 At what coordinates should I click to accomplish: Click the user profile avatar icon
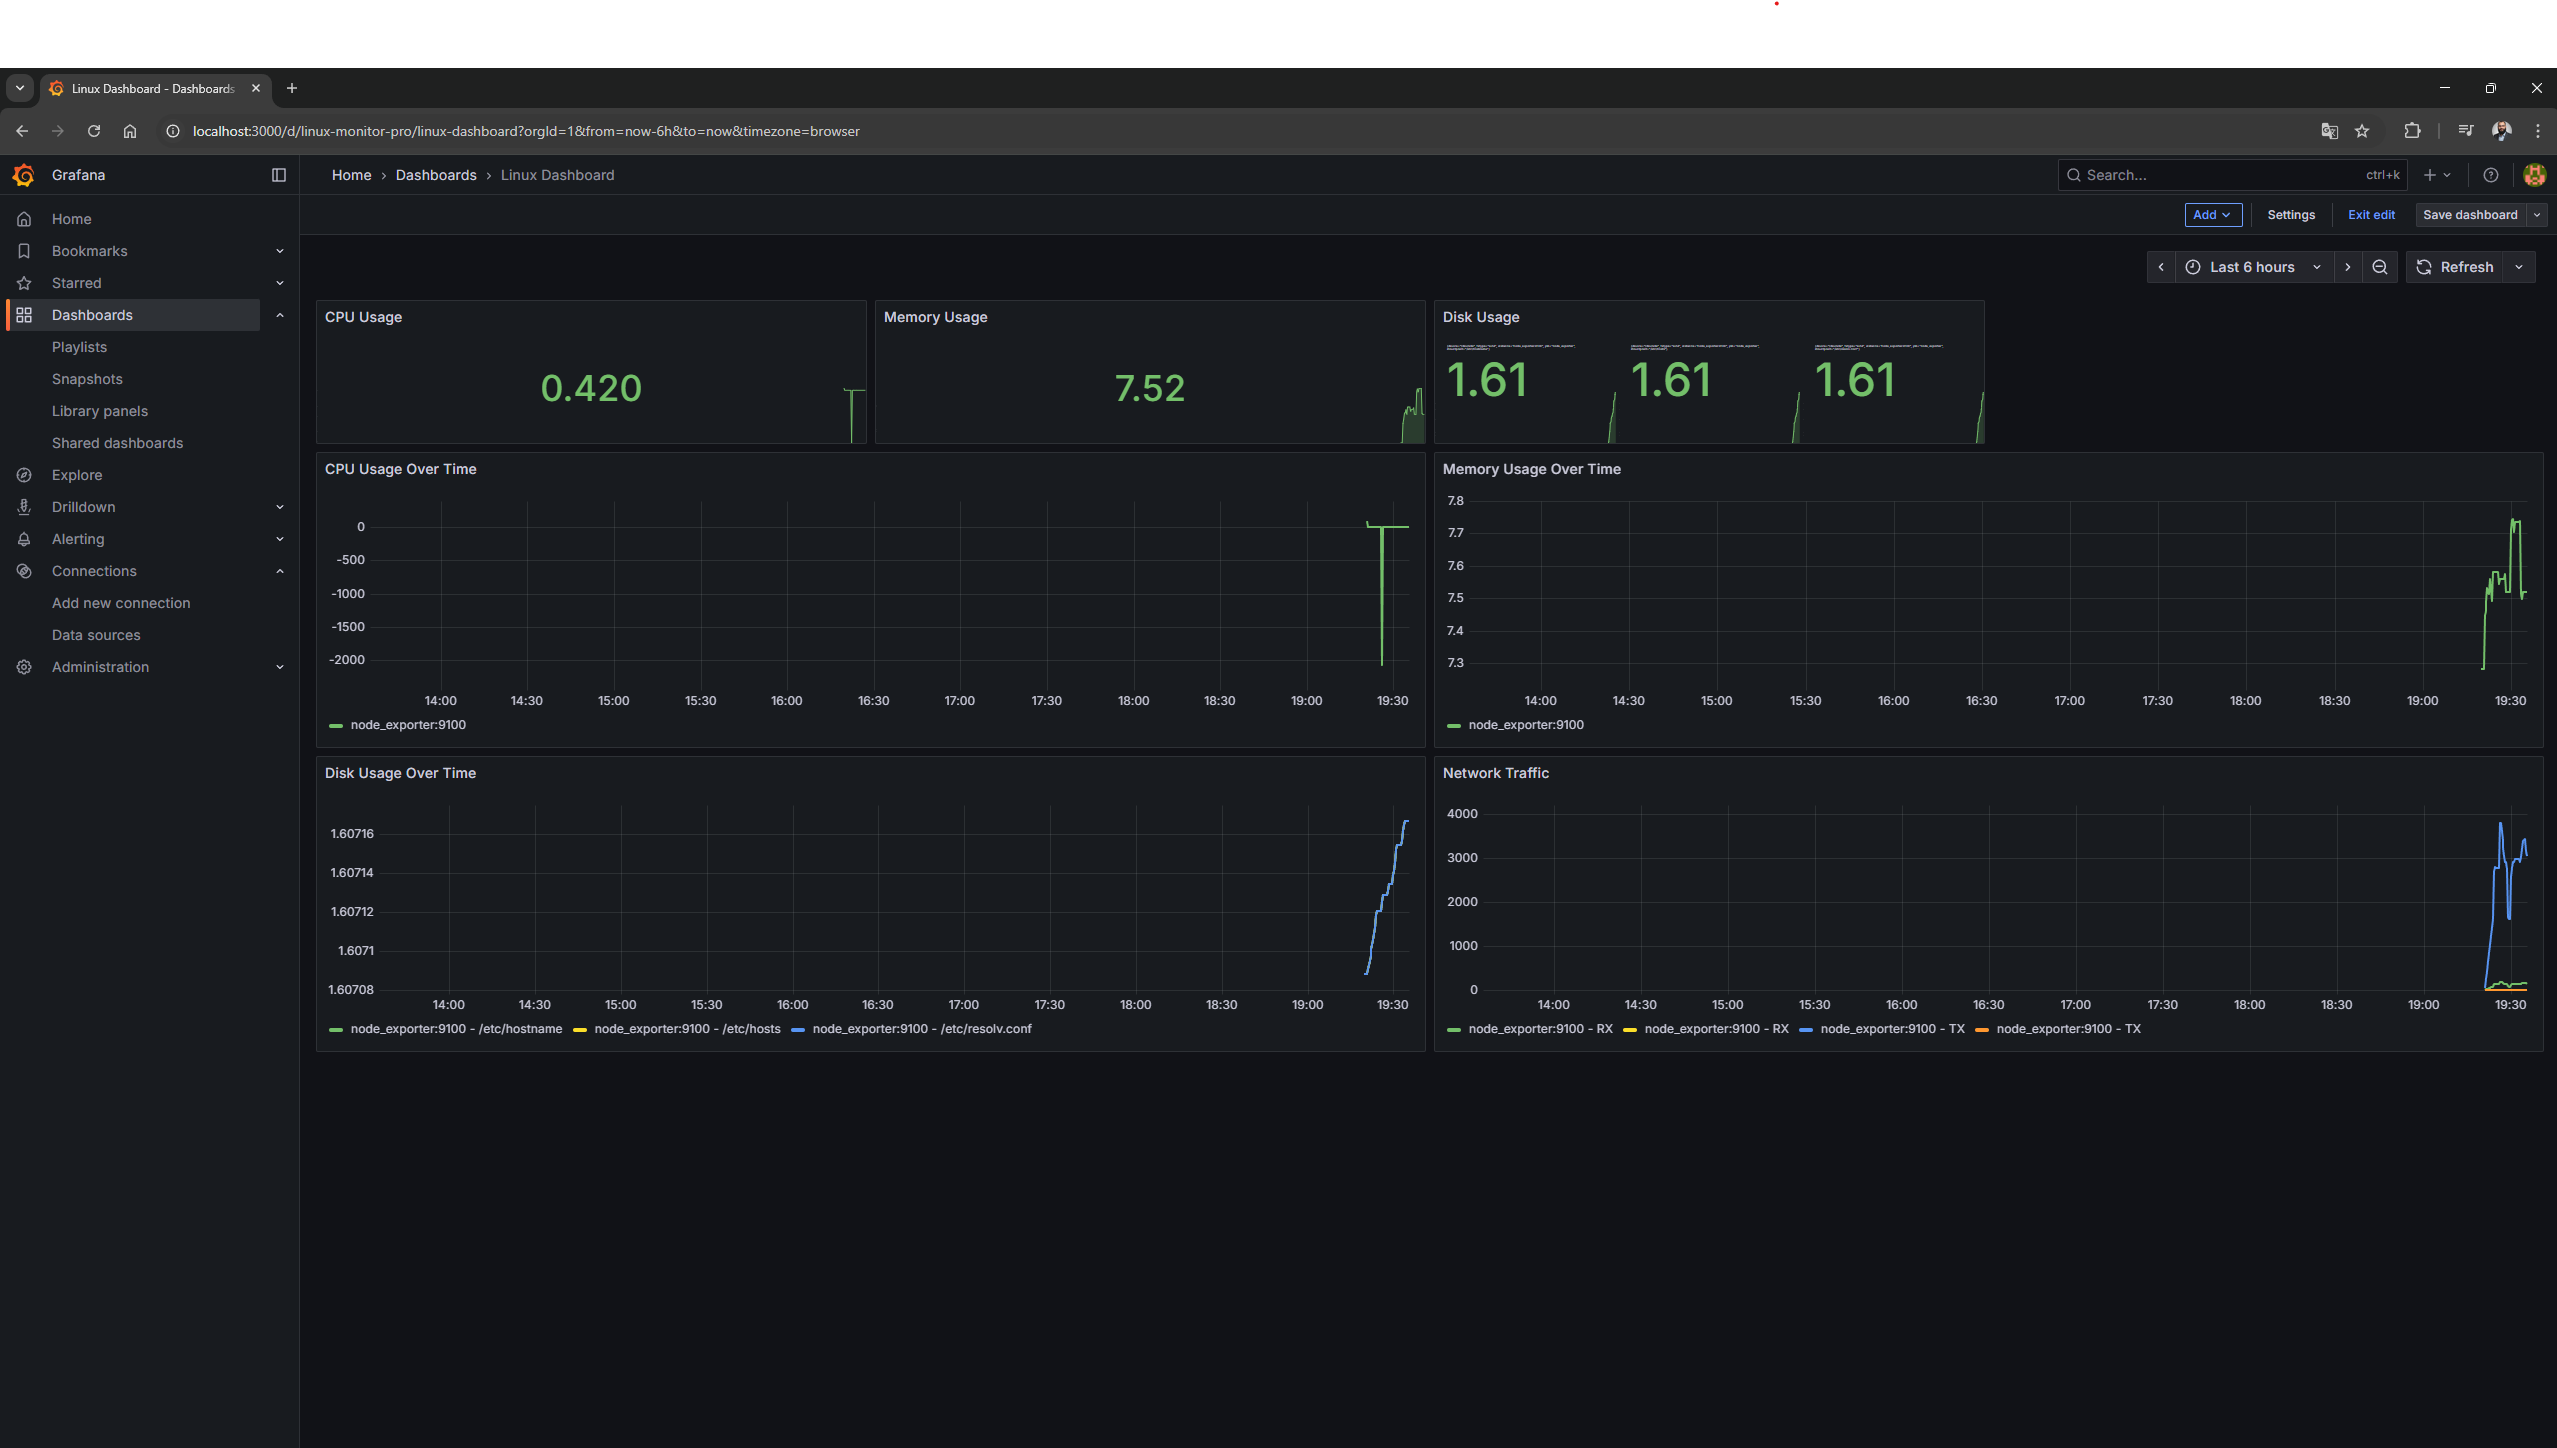coord(2534,175)
